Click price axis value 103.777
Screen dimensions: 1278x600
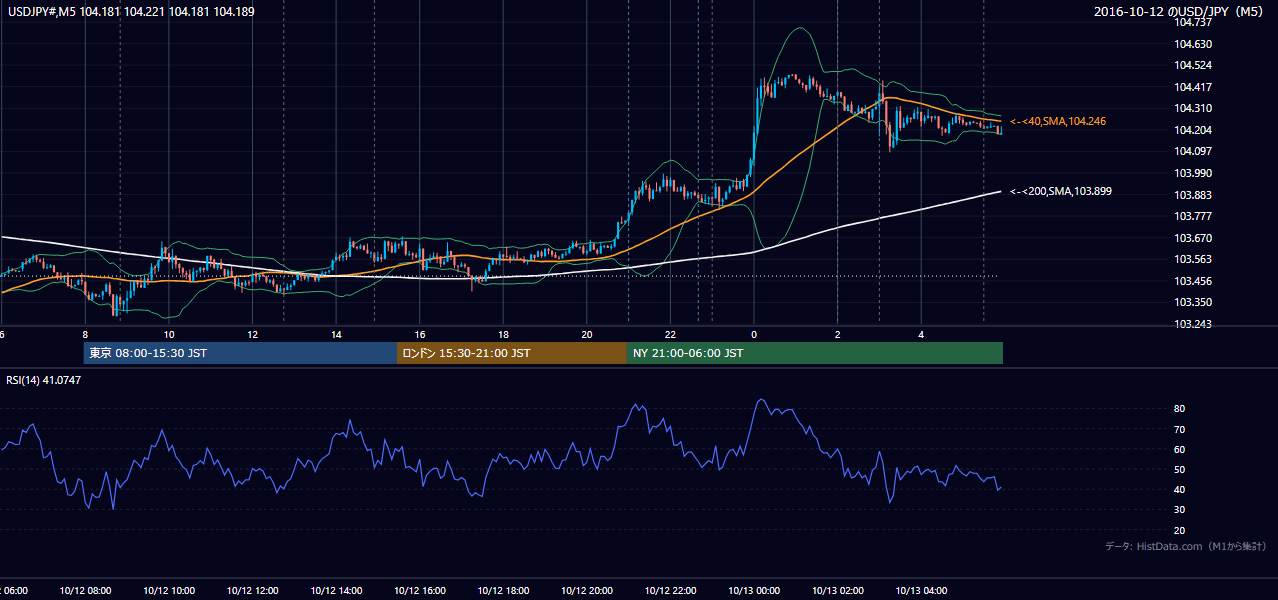(x=1193, y=216)
